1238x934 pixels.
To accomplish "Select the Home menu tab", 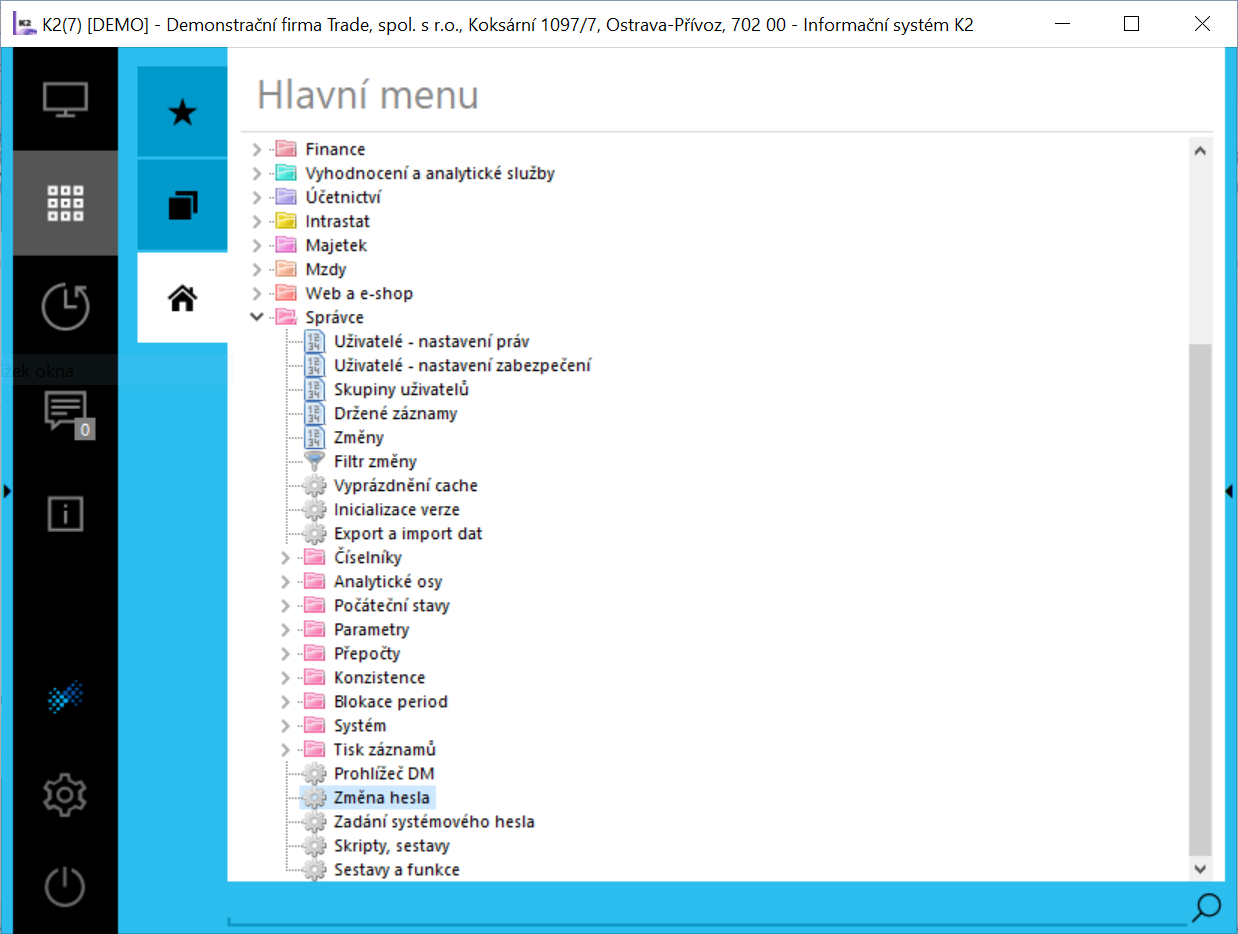I will (181, 297).
